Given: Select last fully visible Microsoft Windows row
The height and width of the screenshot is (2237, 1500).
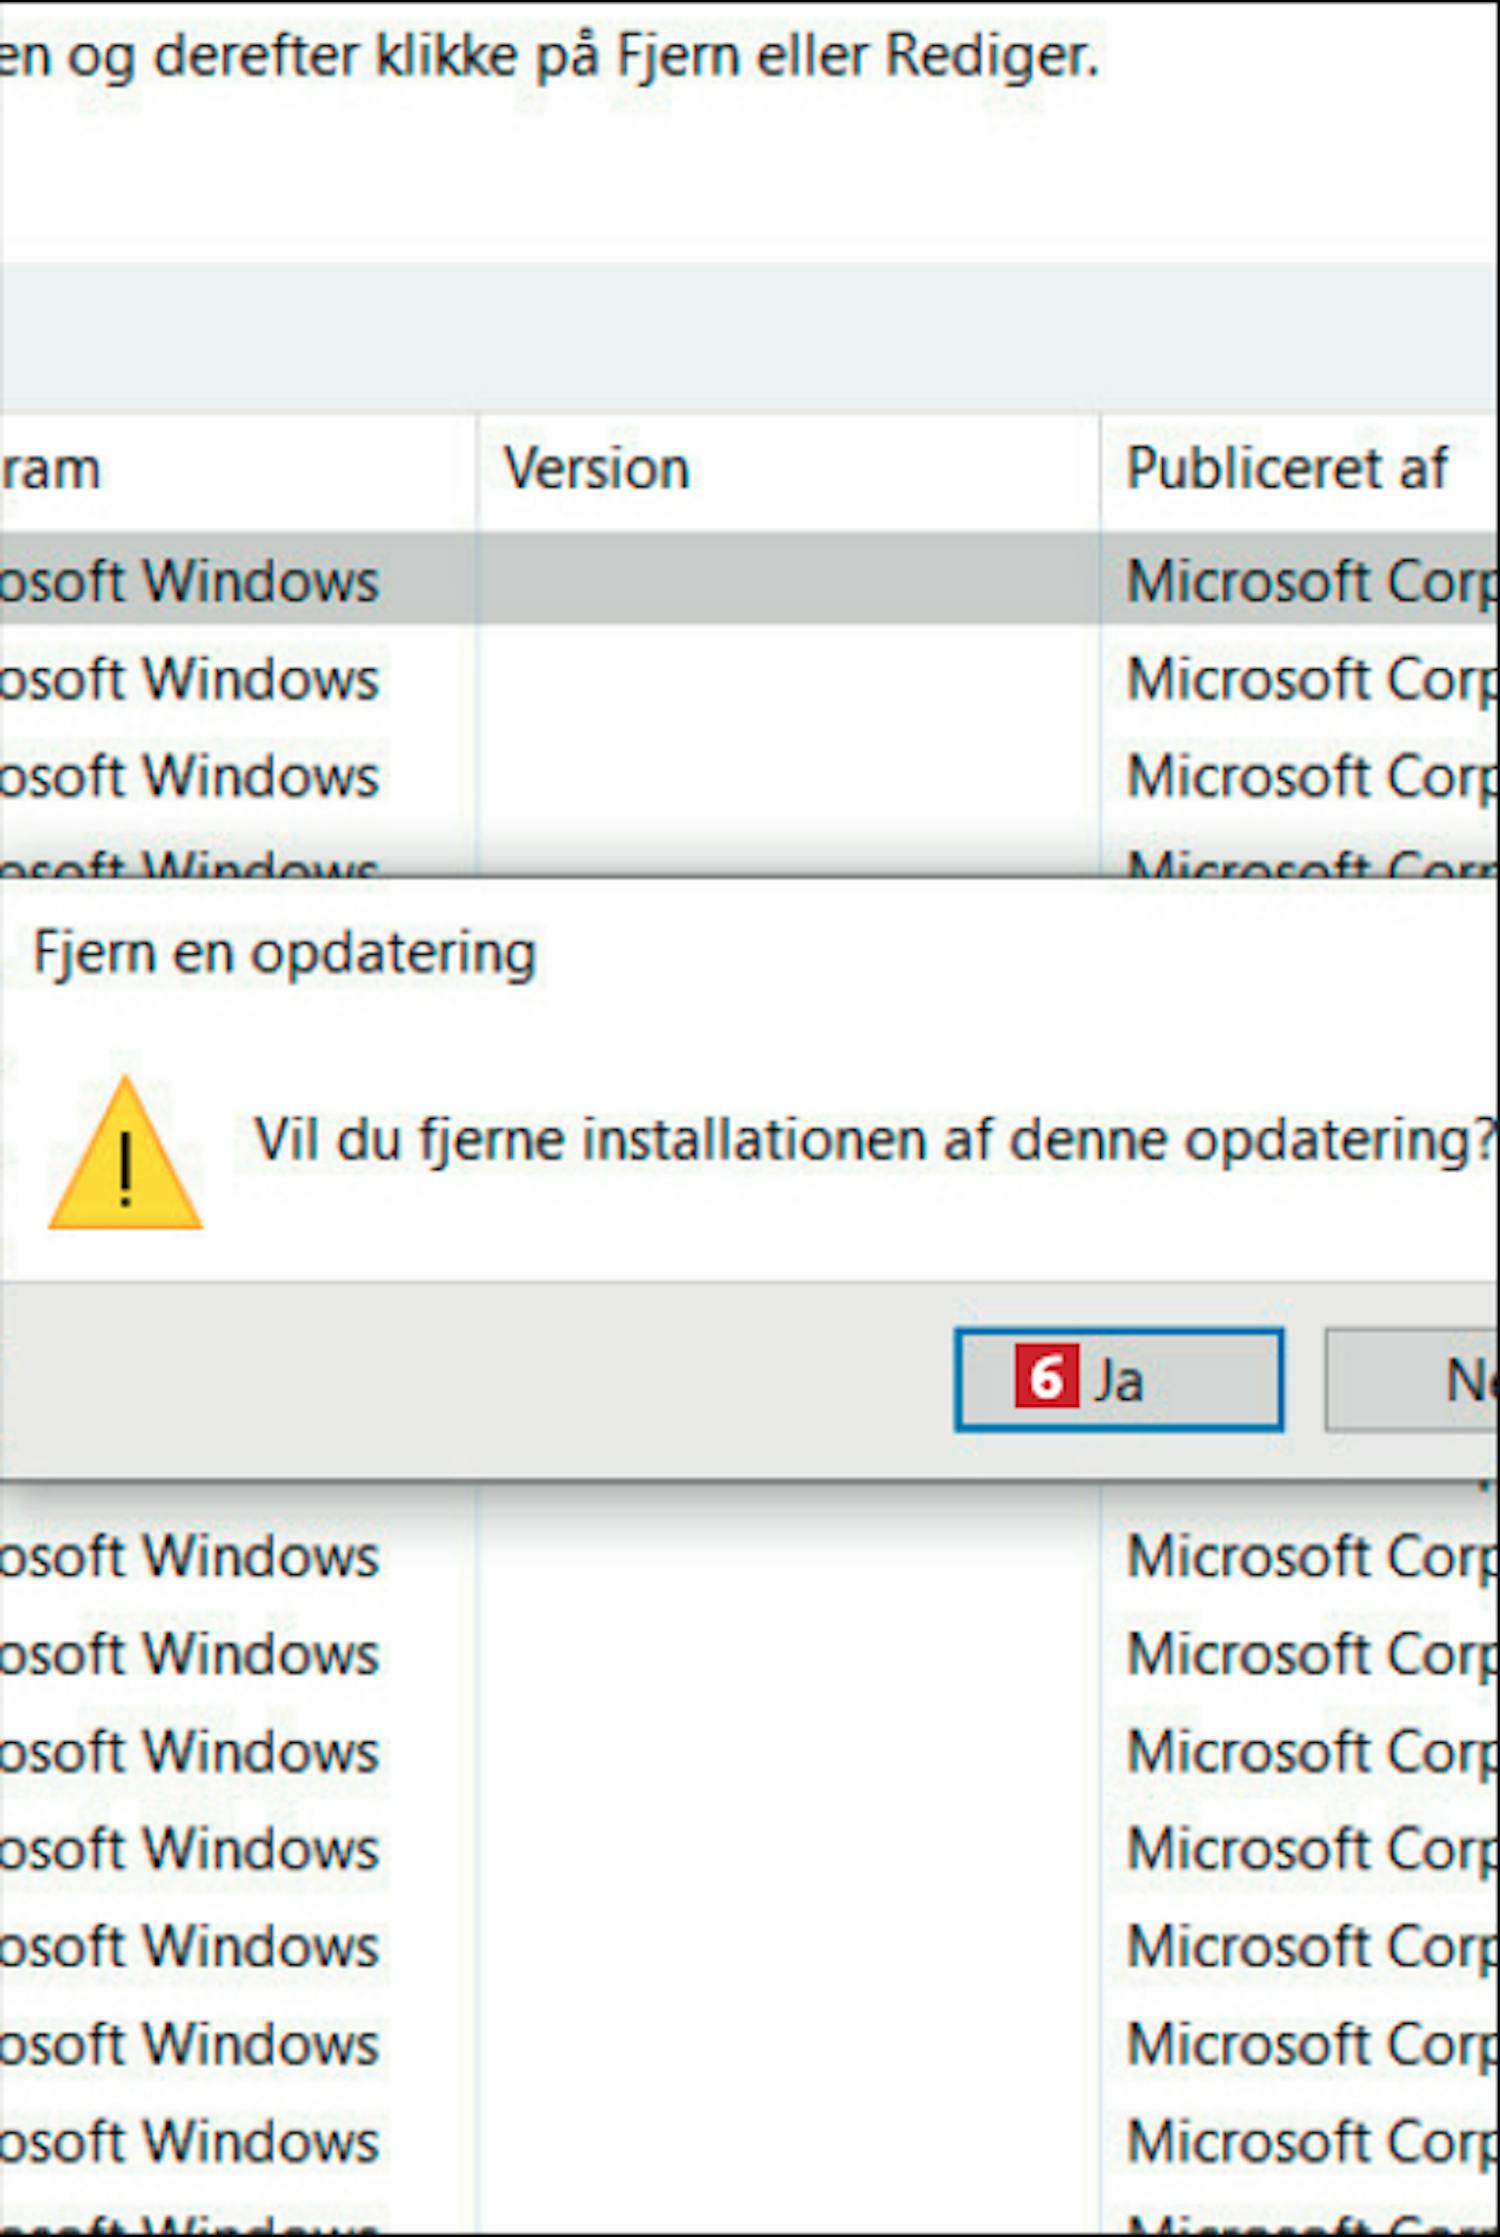Looking at the screenshot, I should point(750,2141).
